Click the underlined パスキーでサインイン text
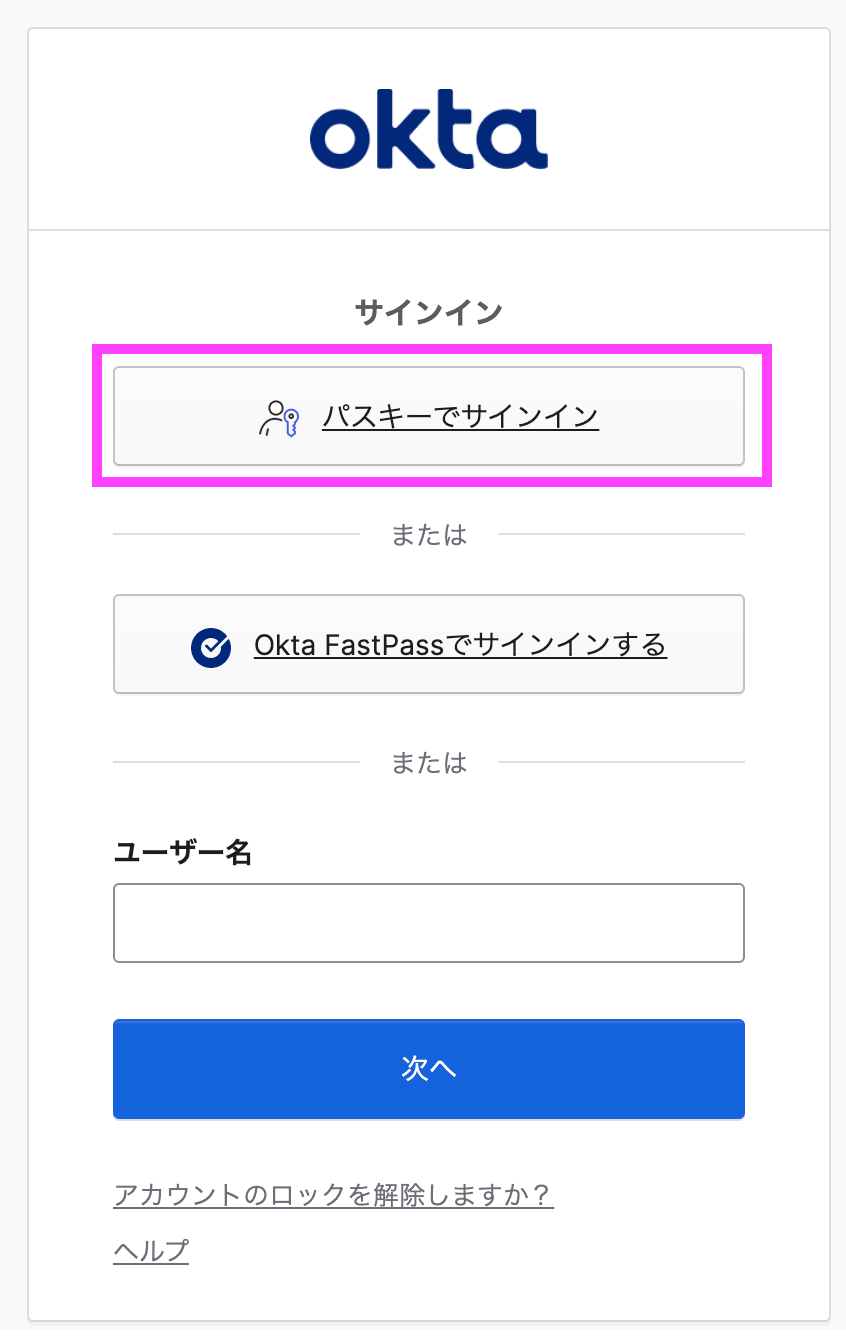 460,416
